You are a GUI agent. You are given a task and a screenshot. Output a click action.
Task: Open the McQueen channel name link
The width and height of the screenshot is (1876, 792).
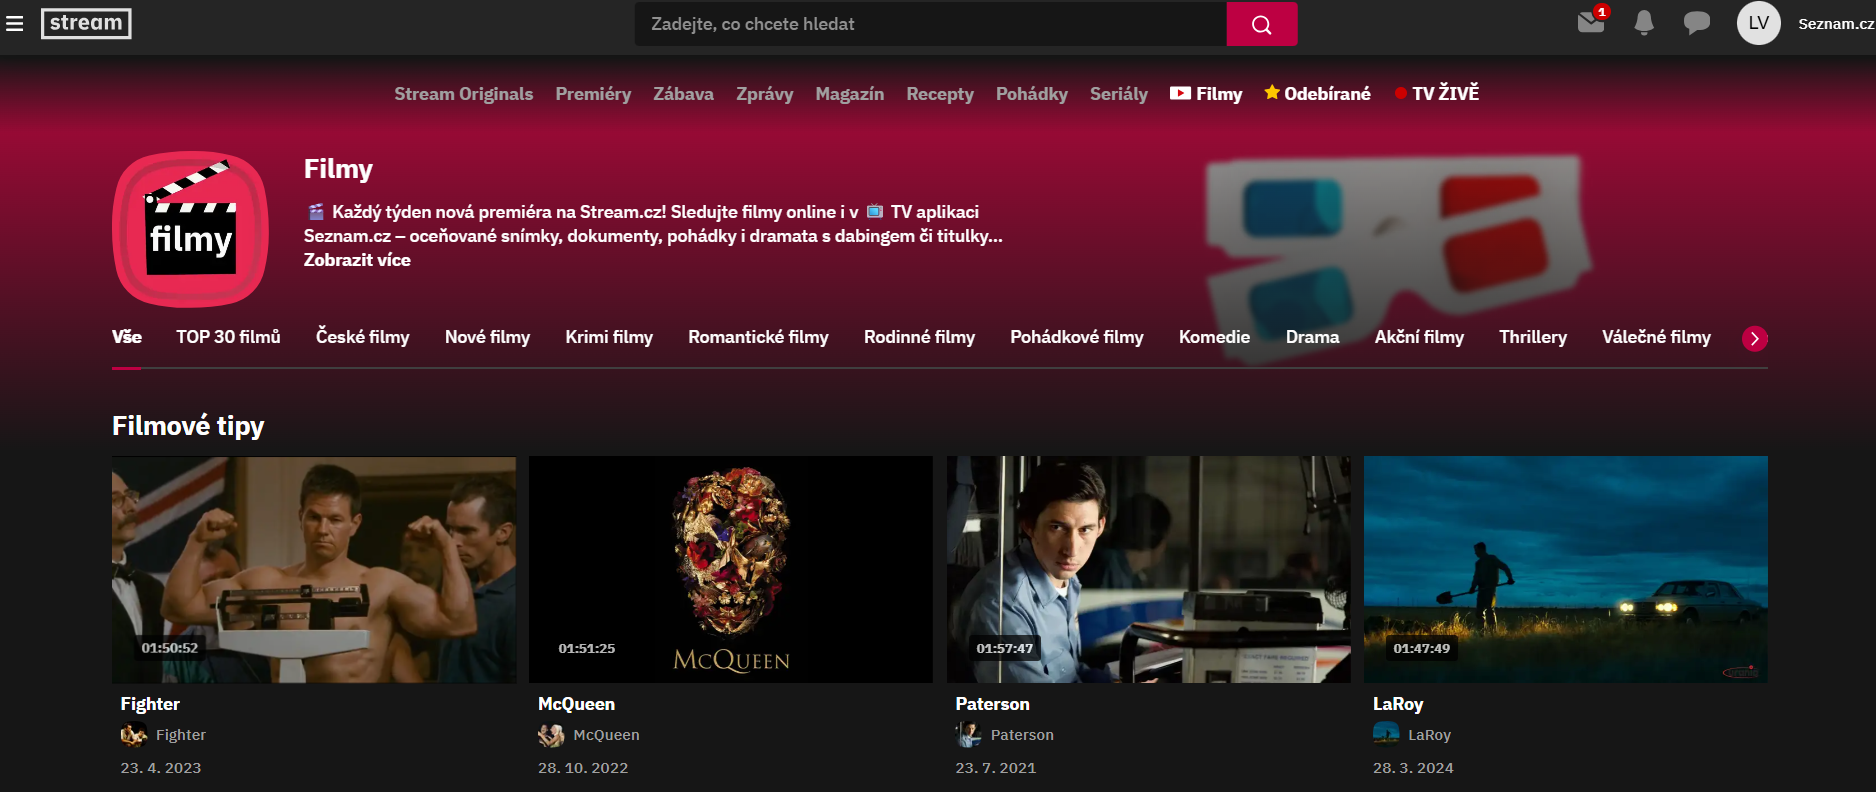pos(606,735)
